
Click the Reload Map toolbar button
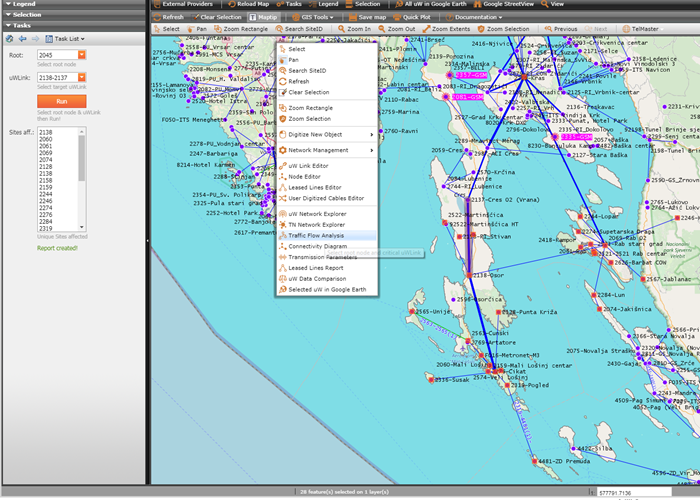coord(248,4)
